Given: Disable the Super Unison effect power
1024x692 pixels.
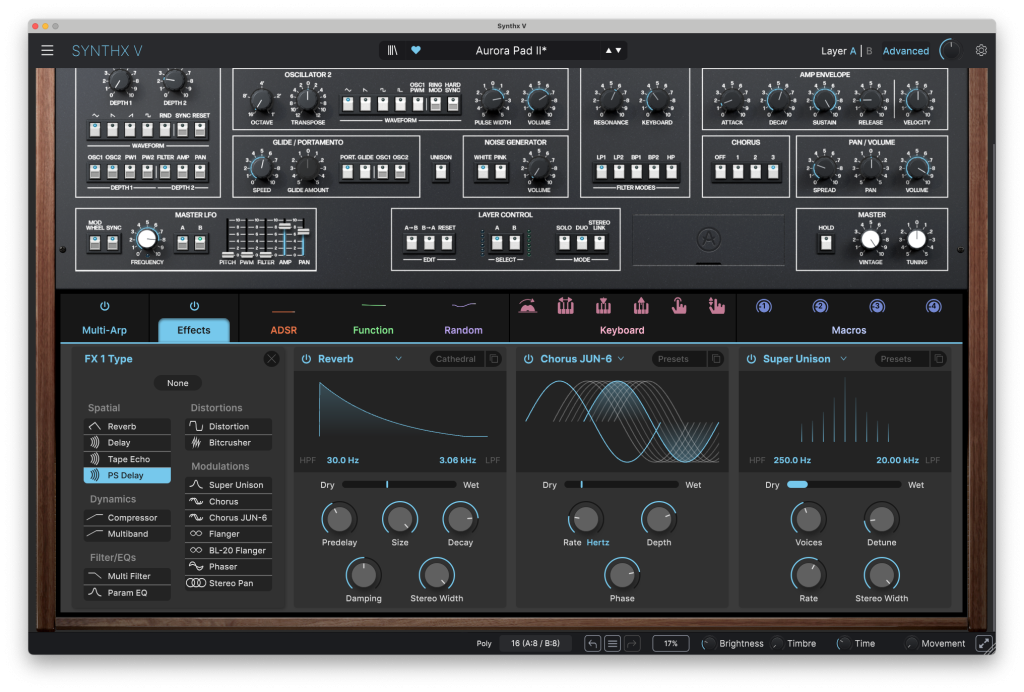Looking at the screenshot, I should point(751,359).
